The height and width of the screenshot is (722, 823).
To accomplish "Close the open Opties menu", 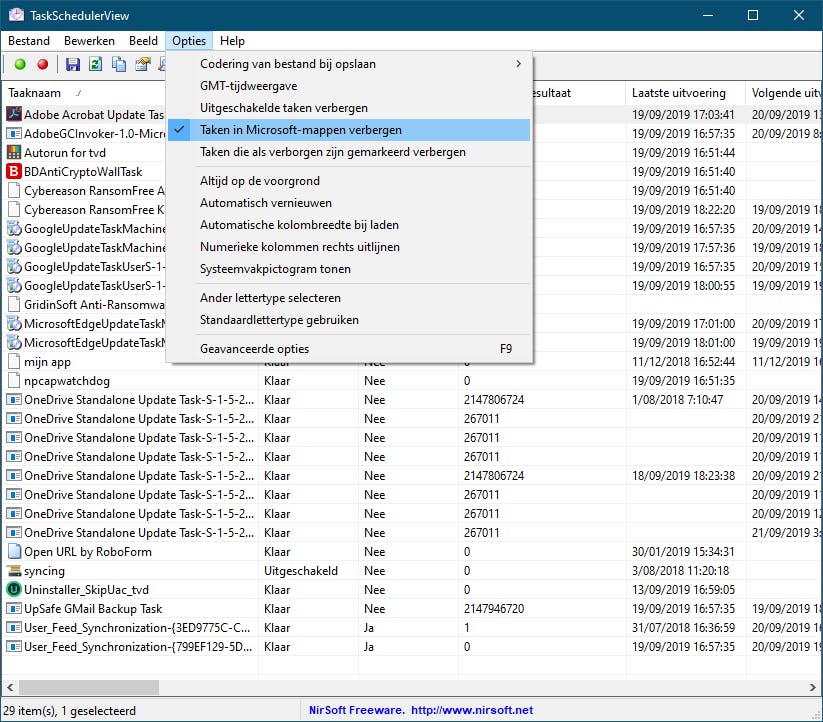I will (189, 41).
